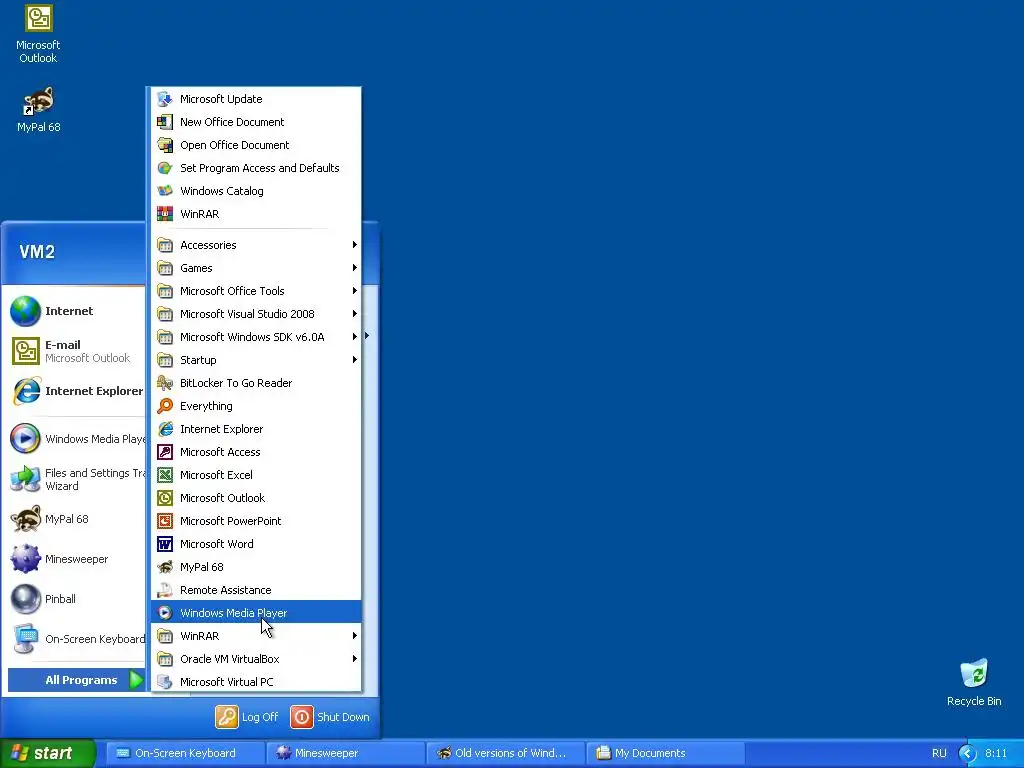This screenshot has width=1024, height=768.
Task: Open Microsoft Update from All Programs
Action: coord(256,99)
